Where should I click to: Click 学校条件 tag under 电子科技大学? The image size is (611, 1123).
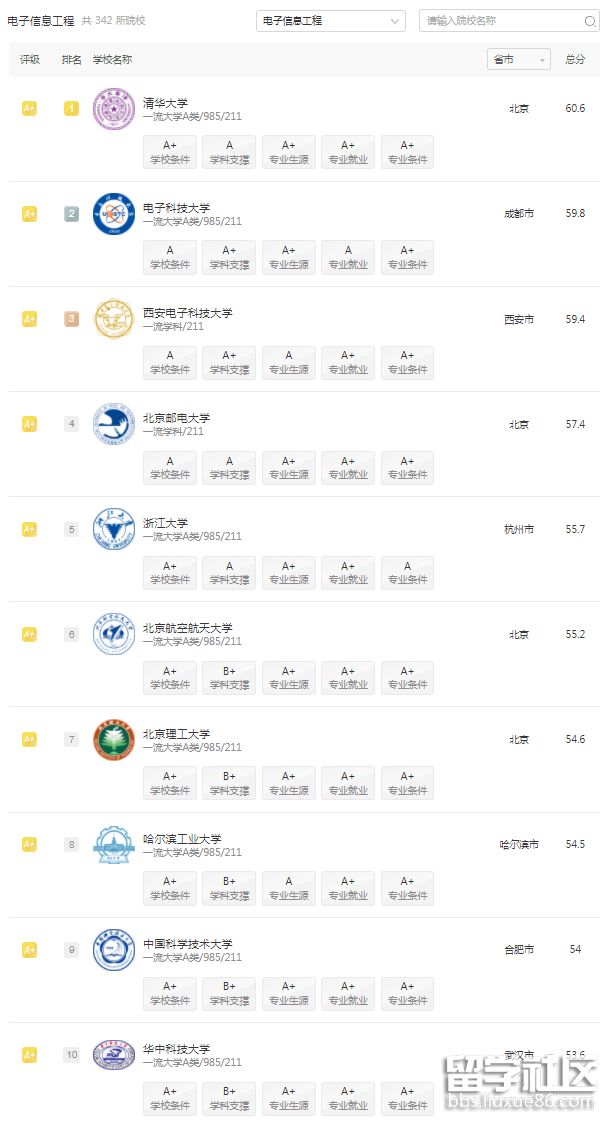pyautogui.click(x=170, y=257)
